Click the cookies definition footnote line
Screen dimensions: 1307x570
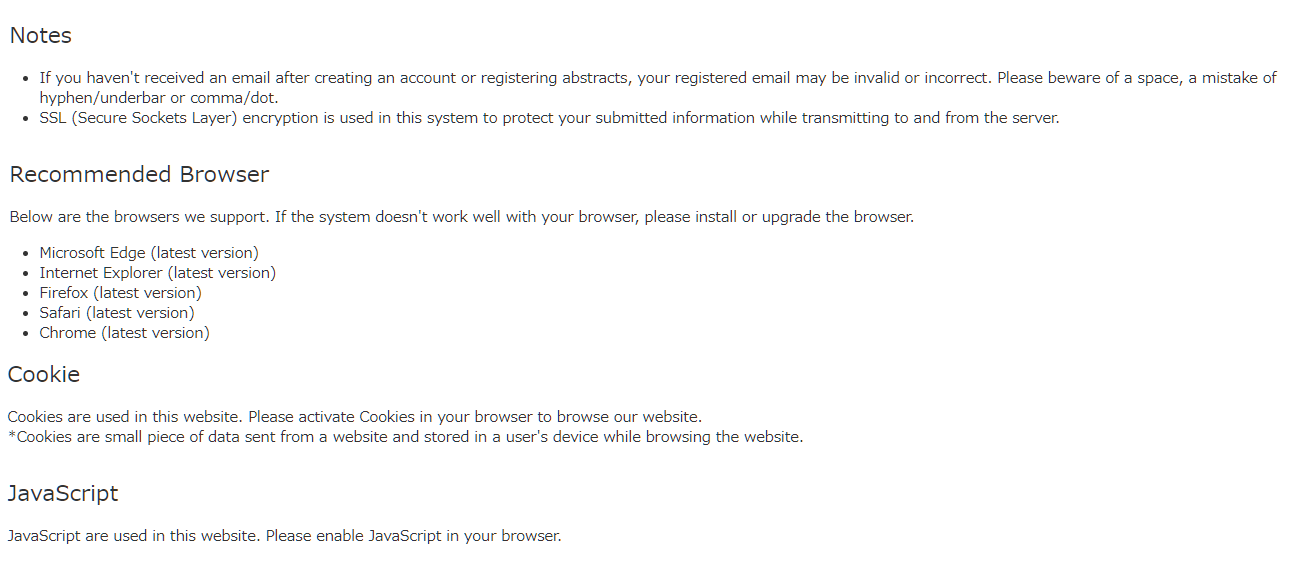pos(405,437)
